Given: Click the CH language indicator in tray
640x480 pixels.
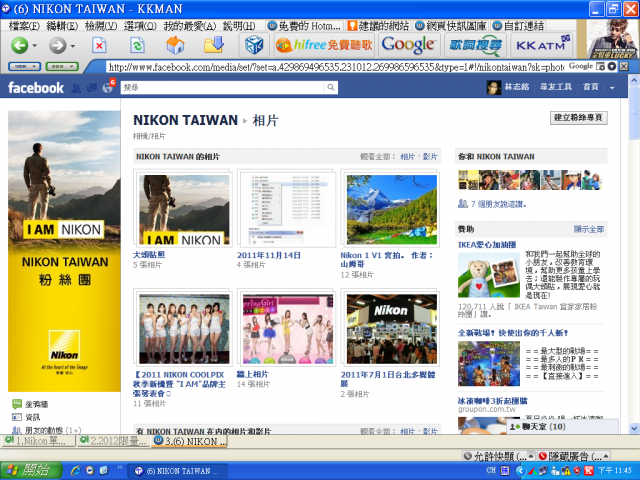Looking at the screenshot, I should click(491, 470).
